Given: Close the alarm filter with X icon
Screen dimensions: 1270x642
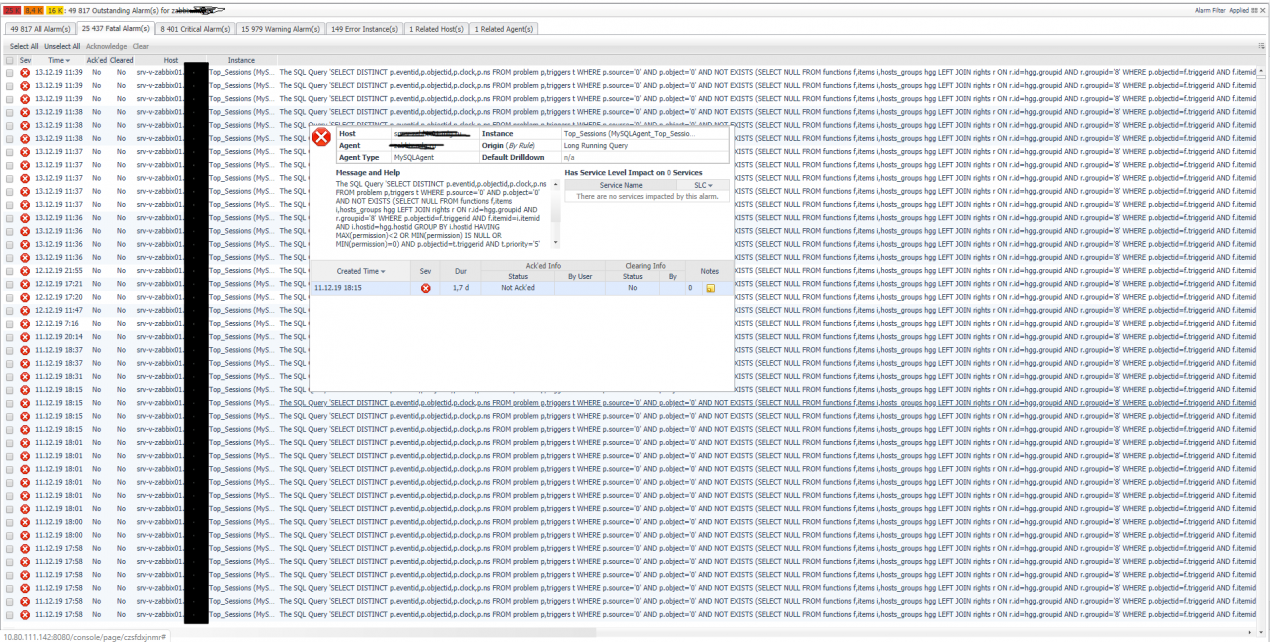Looking at the screenshot, I should tap(1262, 10).
